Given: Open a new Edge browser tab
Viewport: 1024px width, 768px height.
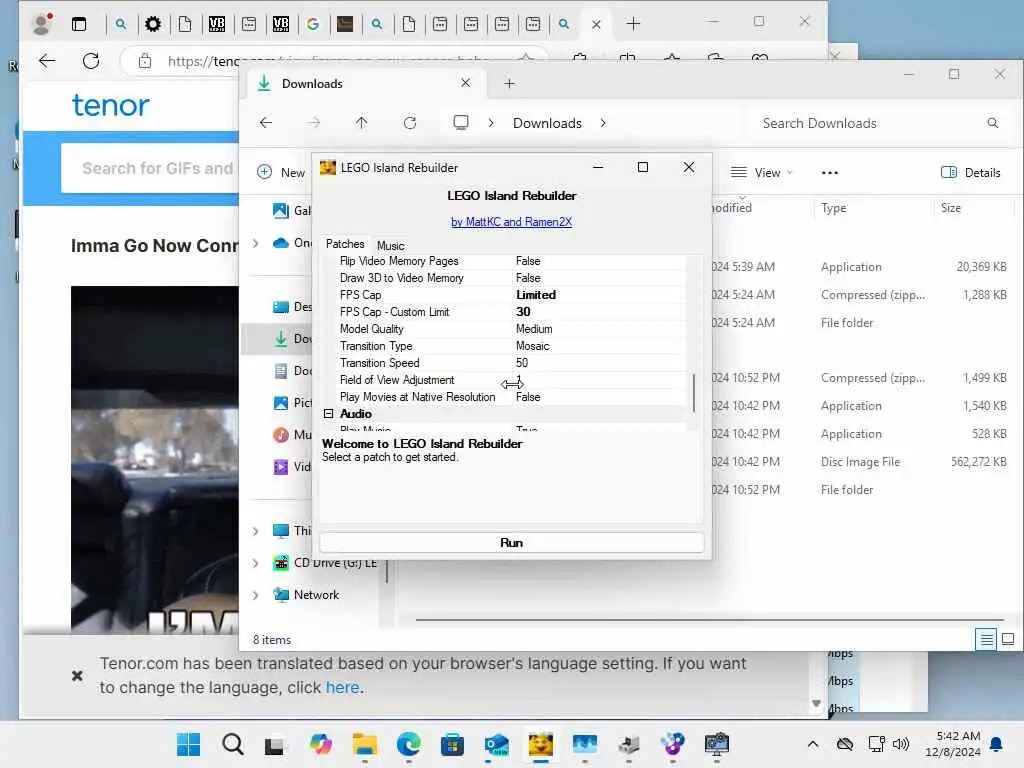Looking at the screenshot, I should [633, 24].
